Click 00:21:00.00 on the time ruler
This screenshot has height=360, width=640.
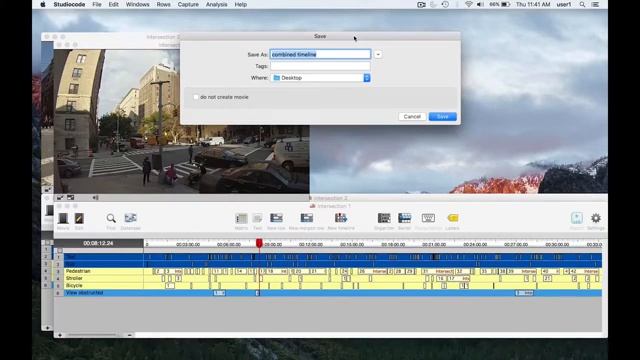[434, 244]
